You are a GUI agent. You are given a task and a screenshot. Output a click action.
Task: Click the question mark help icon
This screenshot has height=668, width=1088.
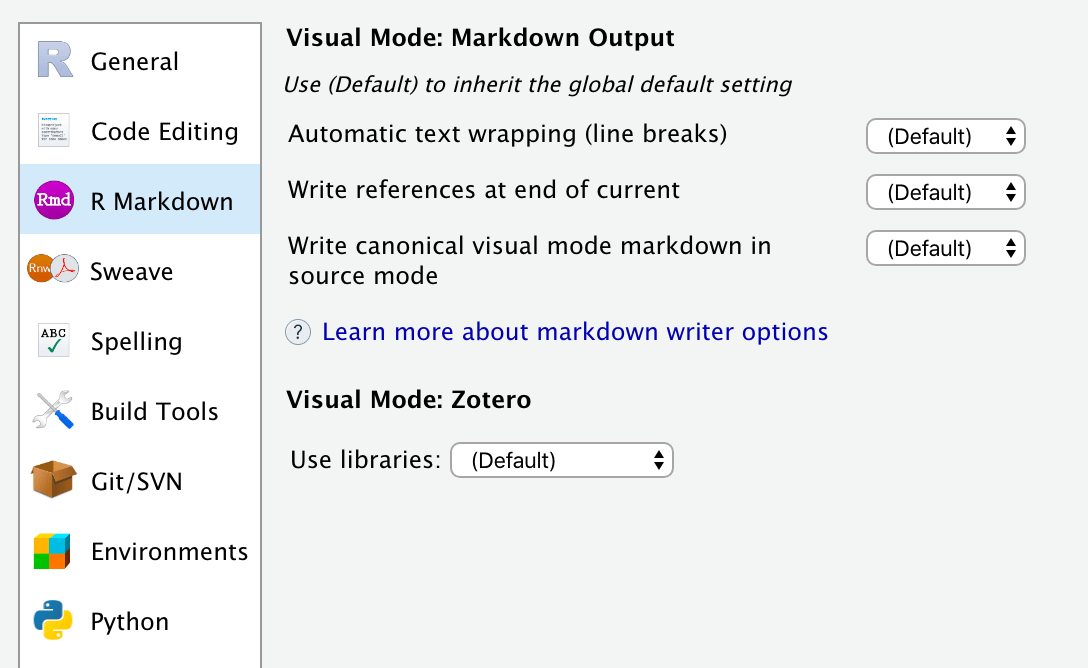(298, 331)
